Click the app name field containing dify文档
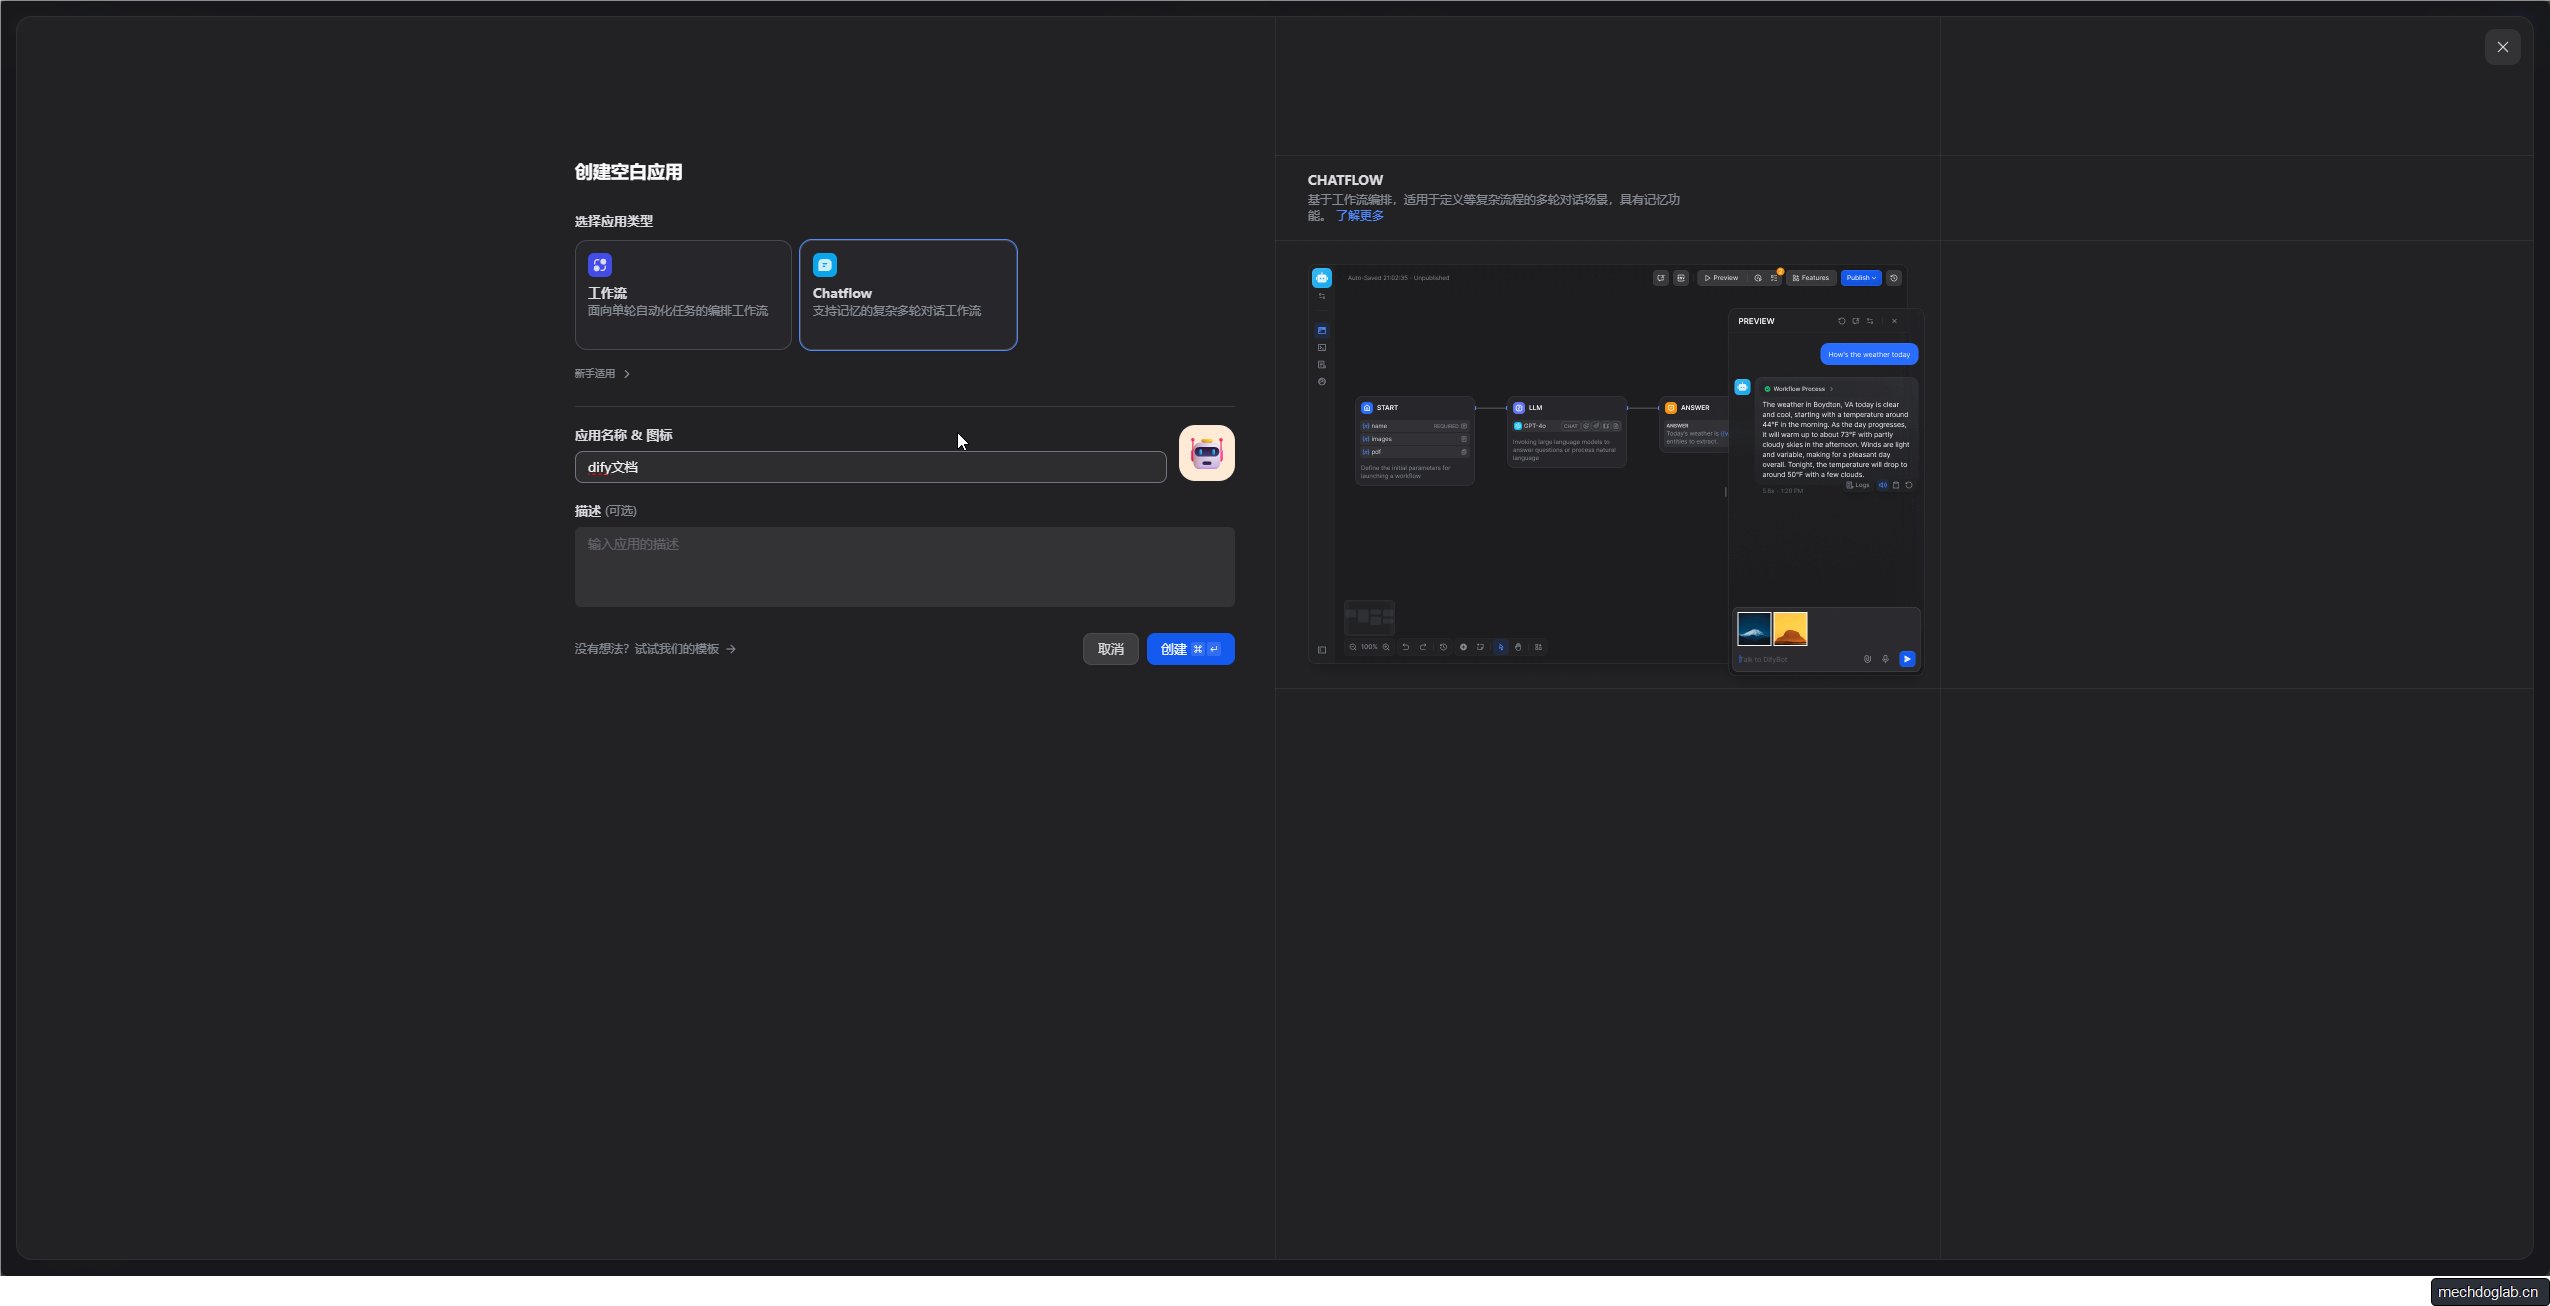The image size is (2550, 1306). pos(869,467)
